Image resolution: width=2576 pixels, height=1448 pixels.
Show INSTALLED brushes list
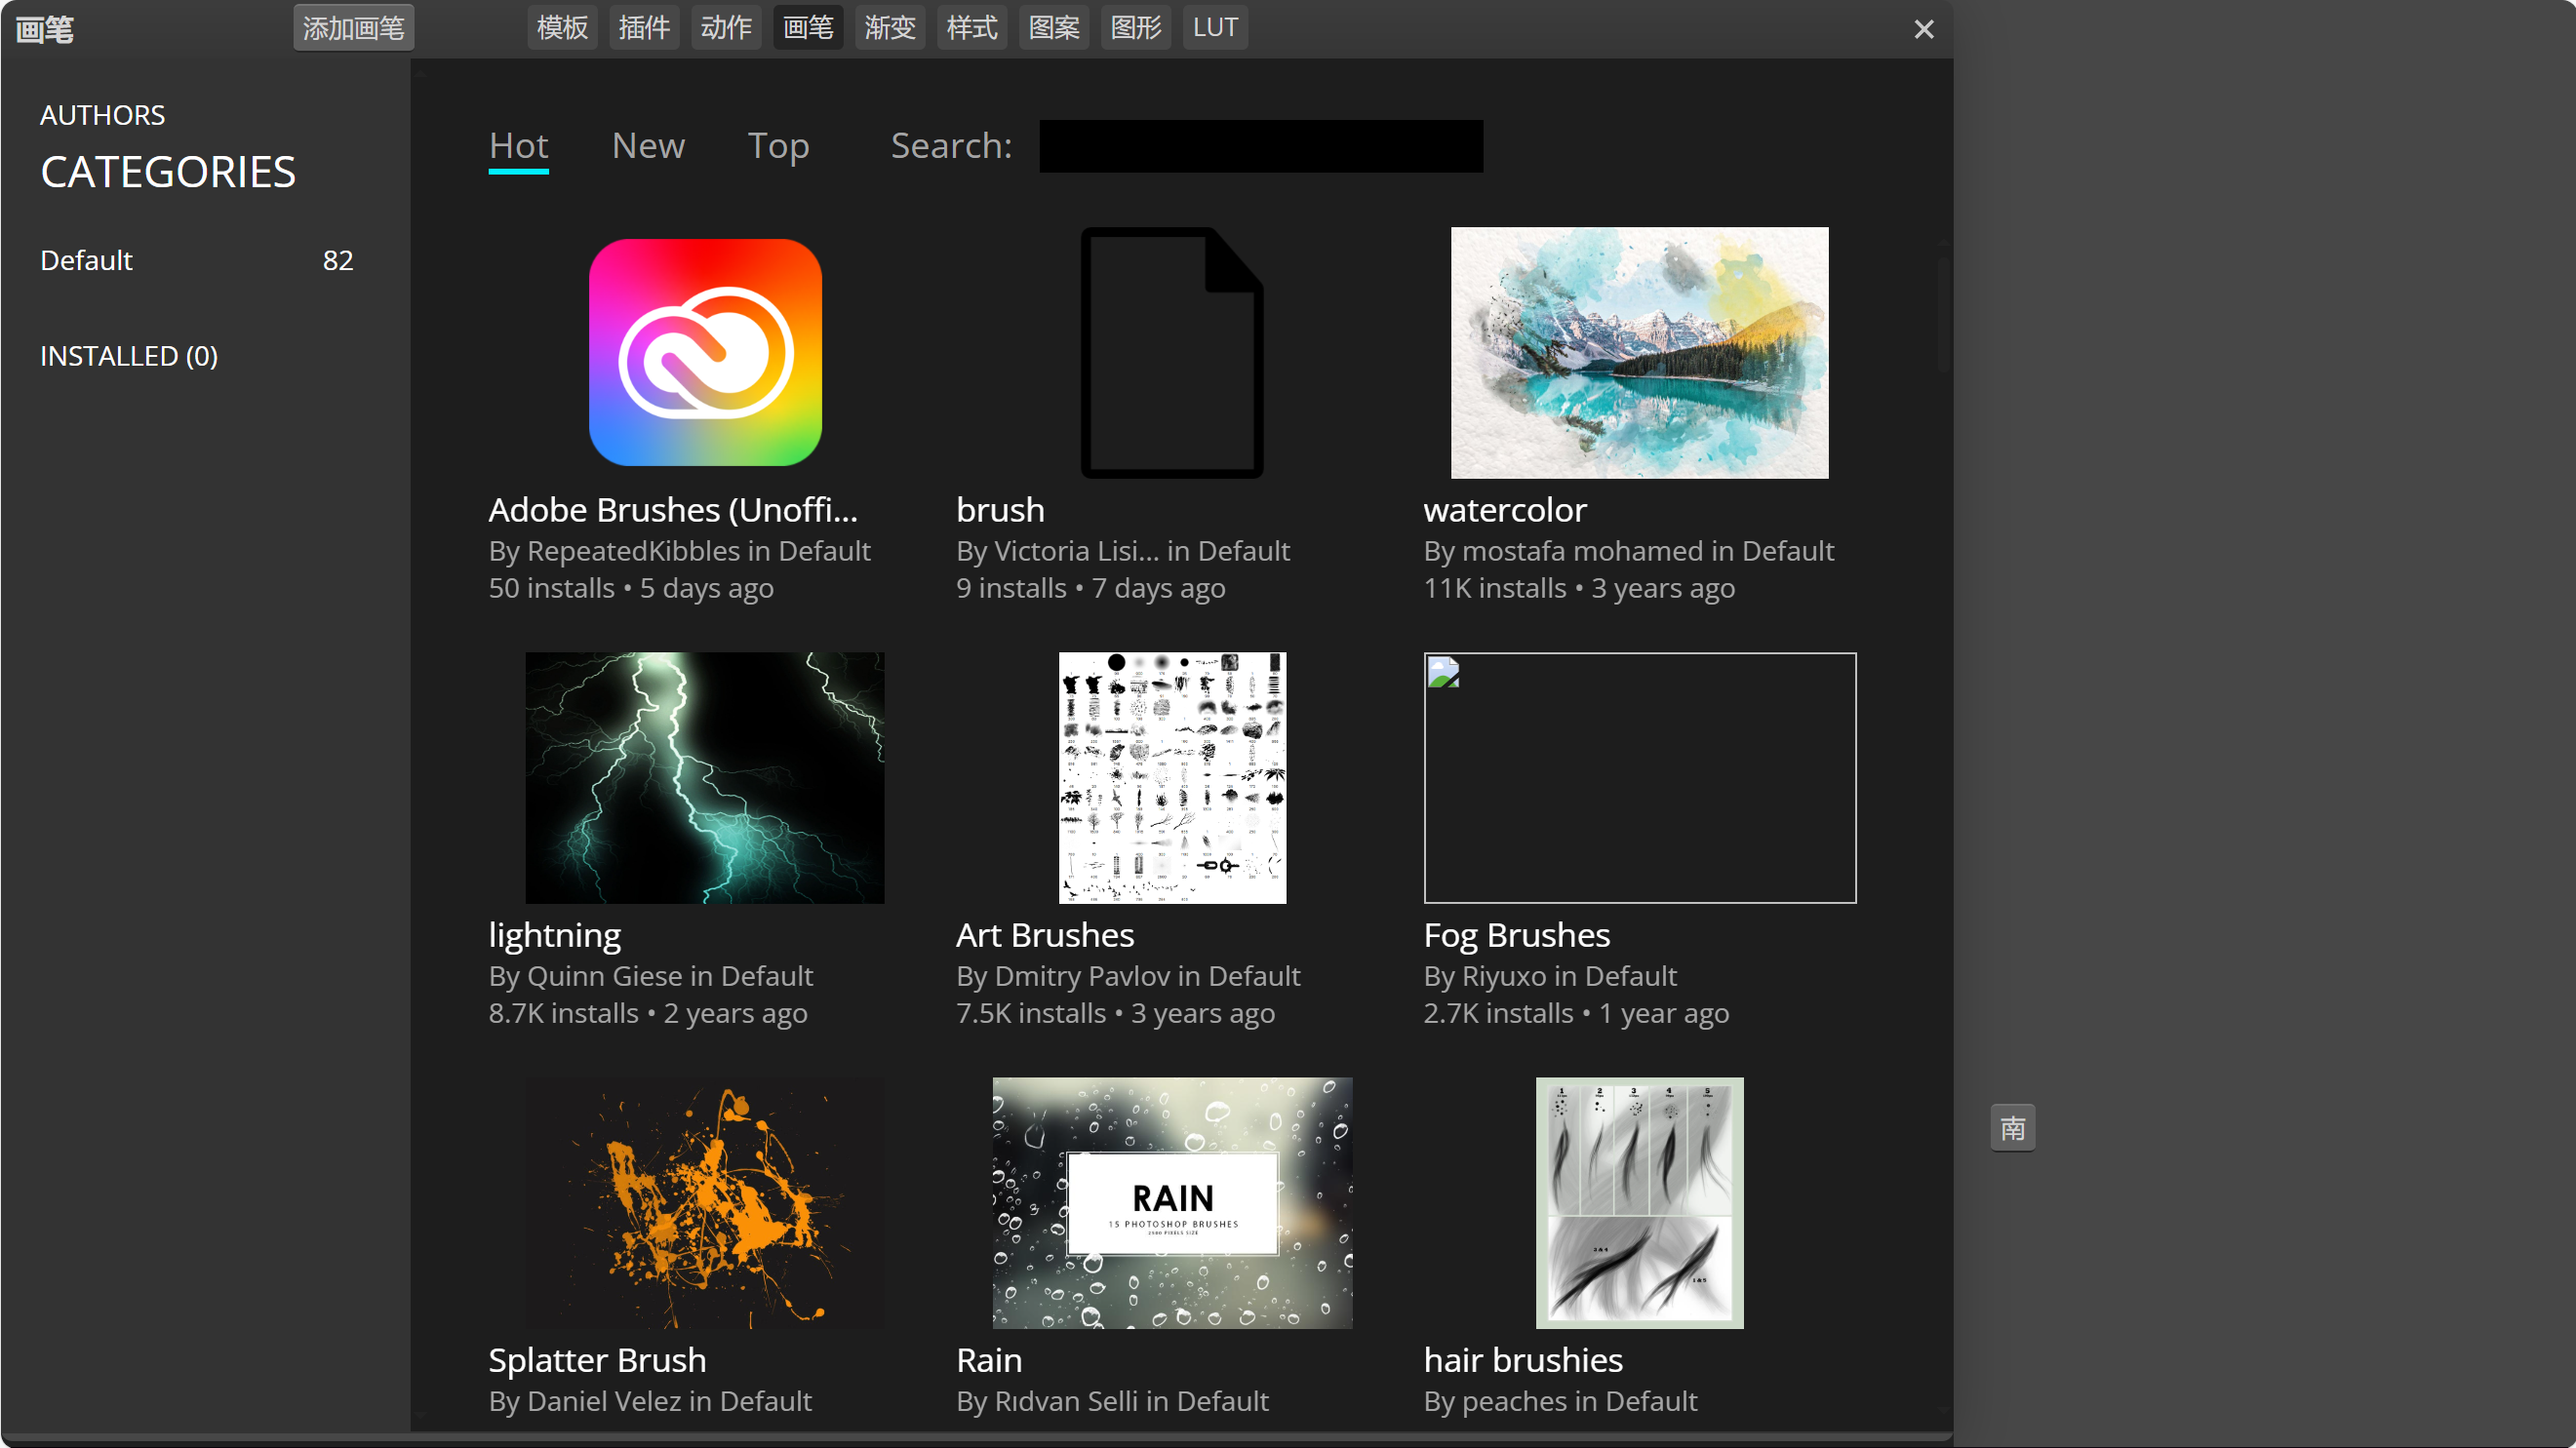(x=129, y=356)
